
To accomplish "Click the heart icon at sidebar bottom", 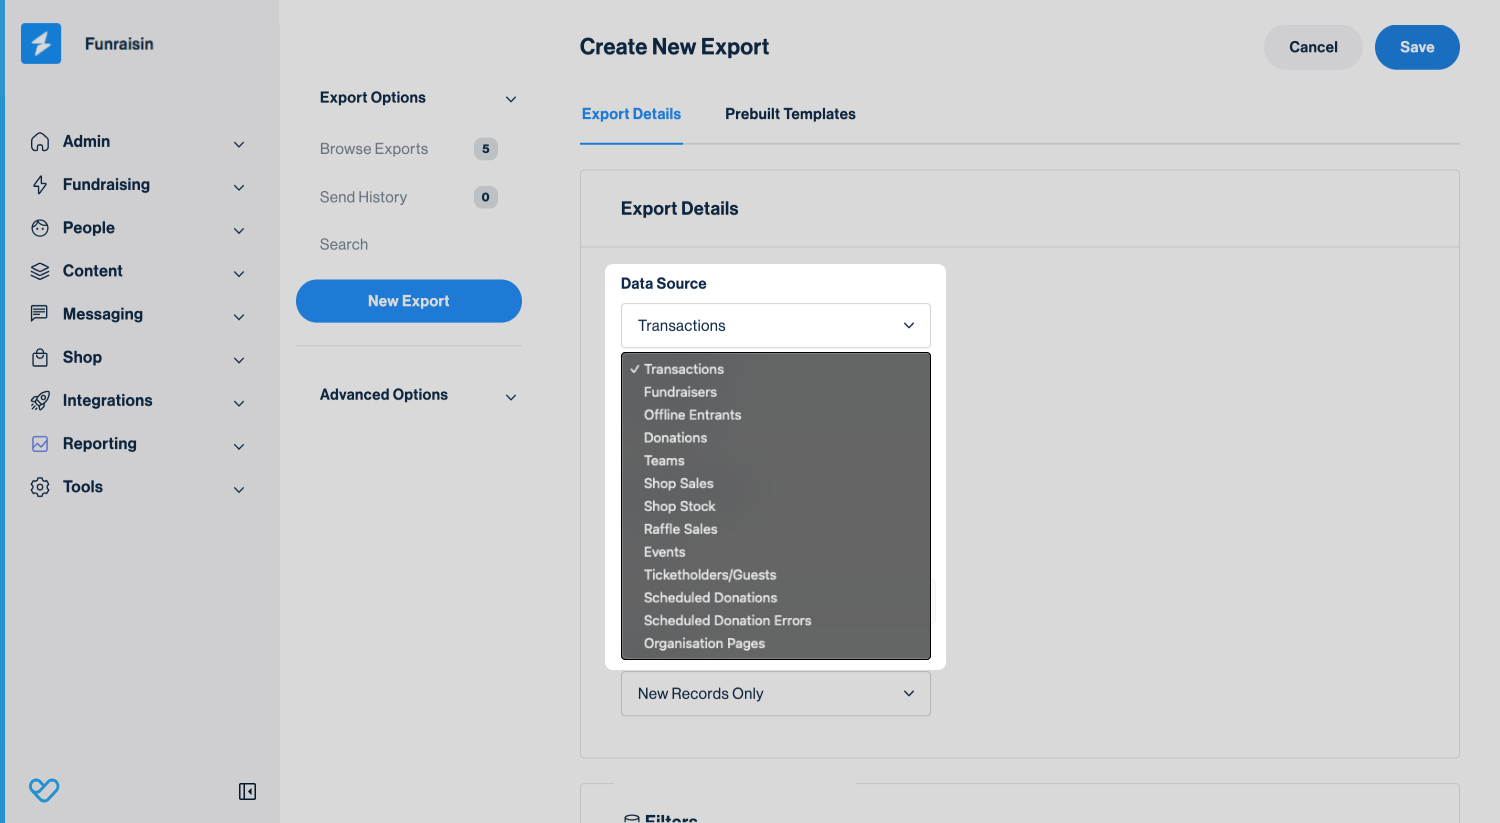I will coord(44,791).
